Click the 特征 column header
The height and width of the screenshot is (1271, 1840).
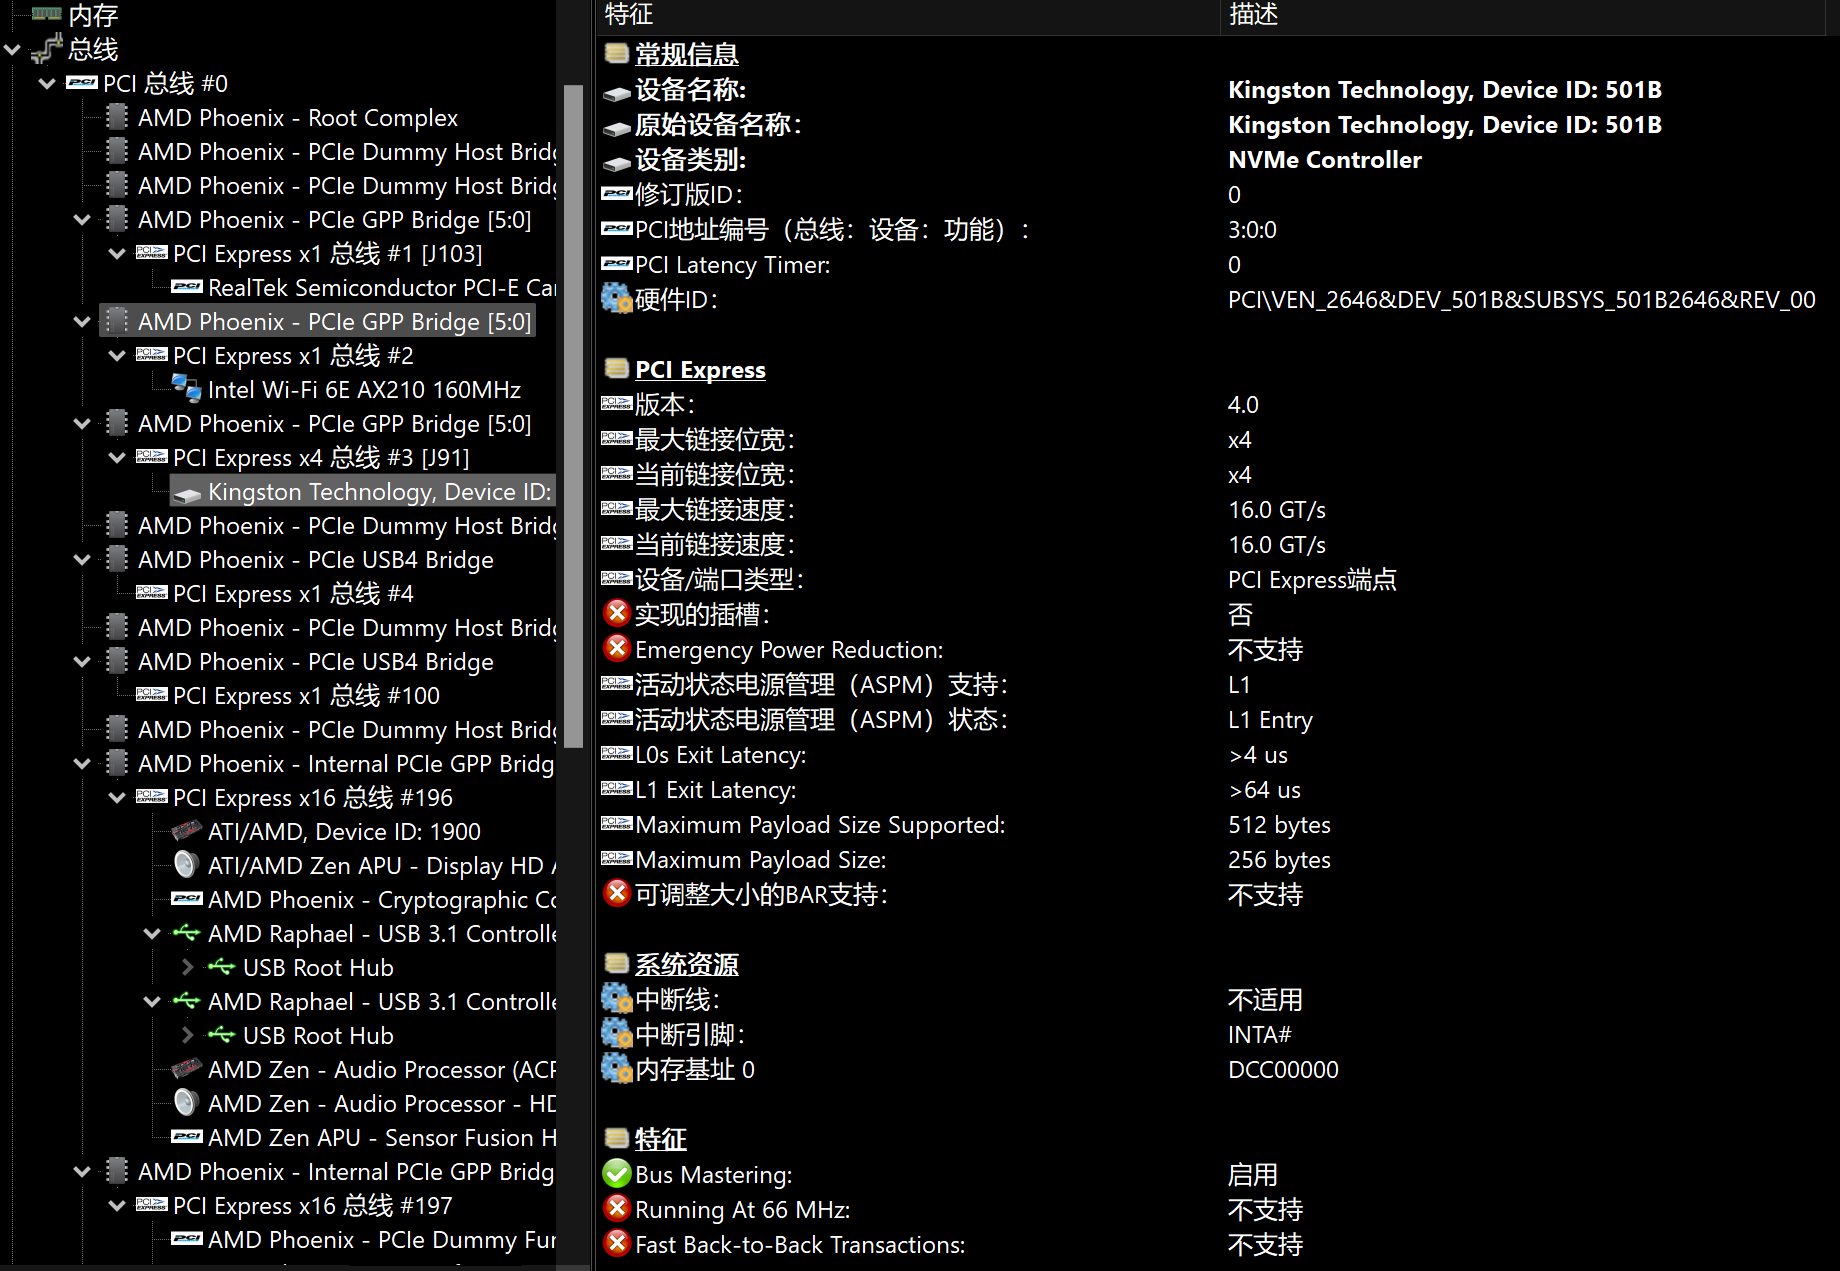coord(628,14)
